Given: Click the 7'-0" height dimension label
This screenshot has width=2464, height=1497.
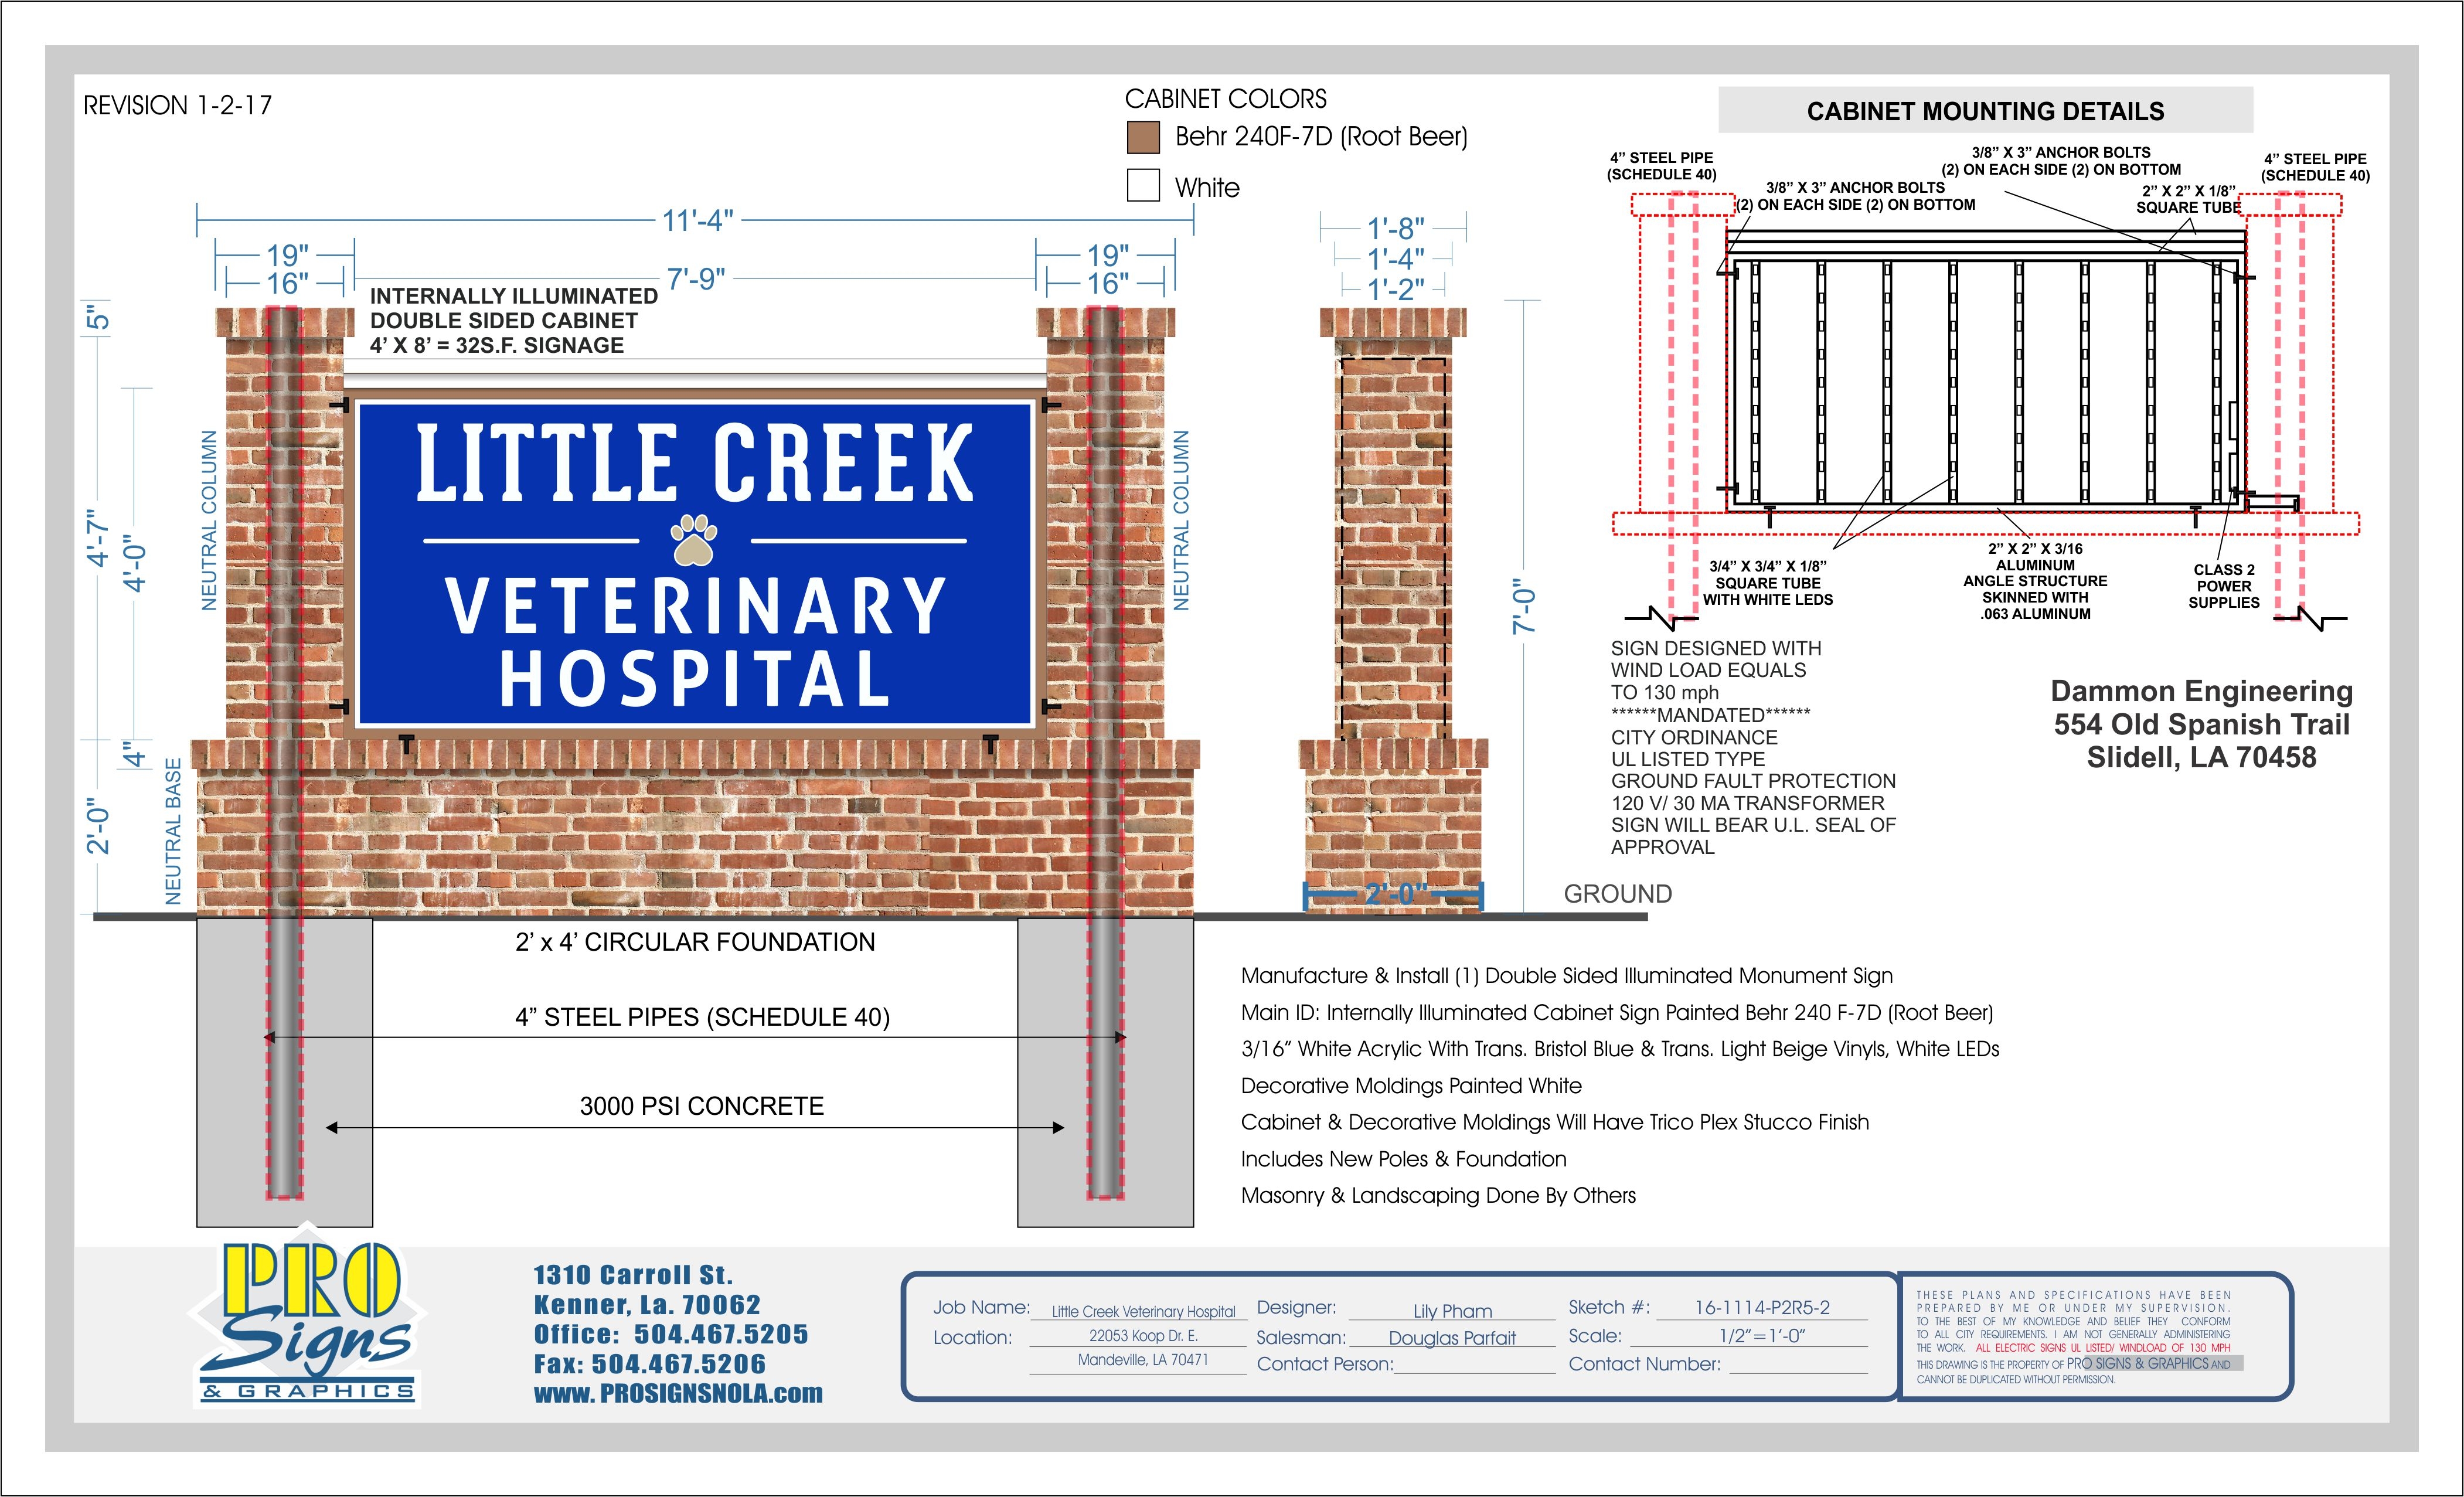Looking at the screenshot, I should coord(1523,606).
